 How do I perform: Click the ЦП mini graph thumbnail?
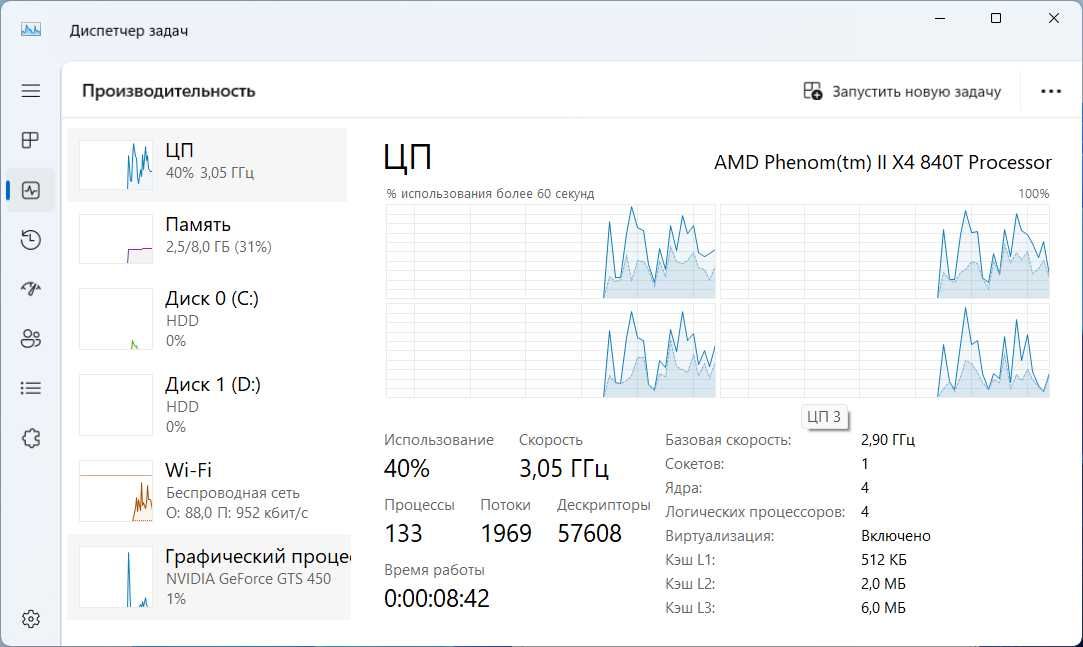coord(116,165)
